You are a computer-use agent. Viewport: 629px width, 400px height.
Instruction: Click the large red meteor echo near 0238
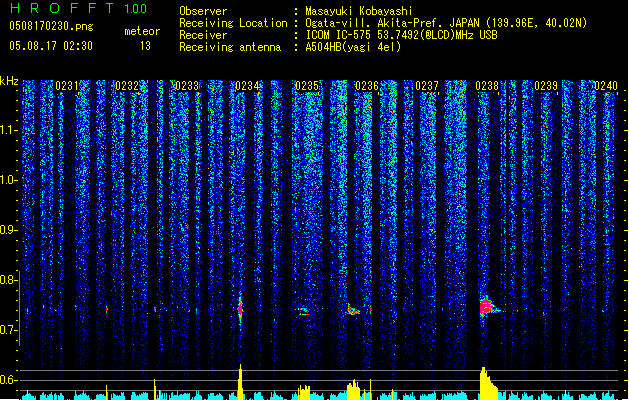[488, 307]
